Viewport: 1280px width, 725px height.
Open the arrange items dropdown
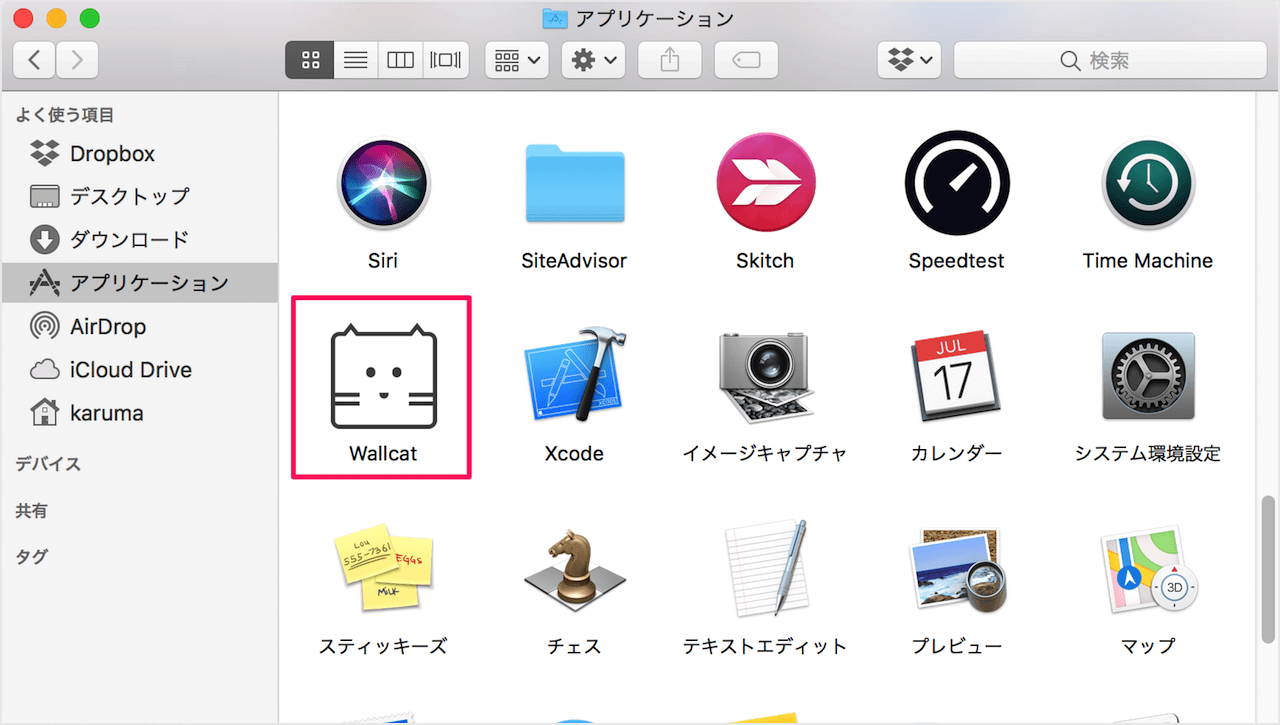(517, 60)
